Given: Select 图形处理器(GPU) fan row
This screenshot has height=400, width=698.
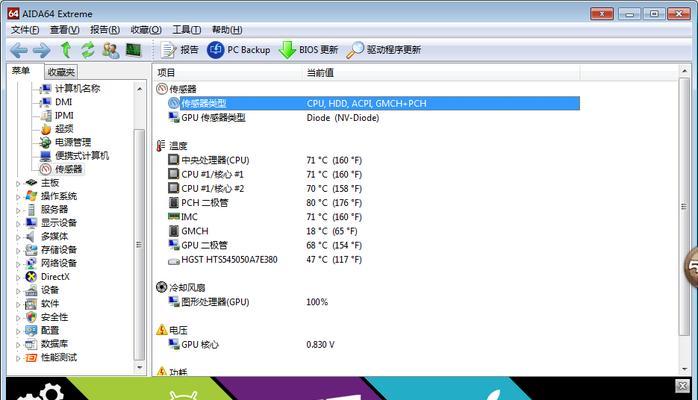Looking at the screenshot, I should [373, 302].
